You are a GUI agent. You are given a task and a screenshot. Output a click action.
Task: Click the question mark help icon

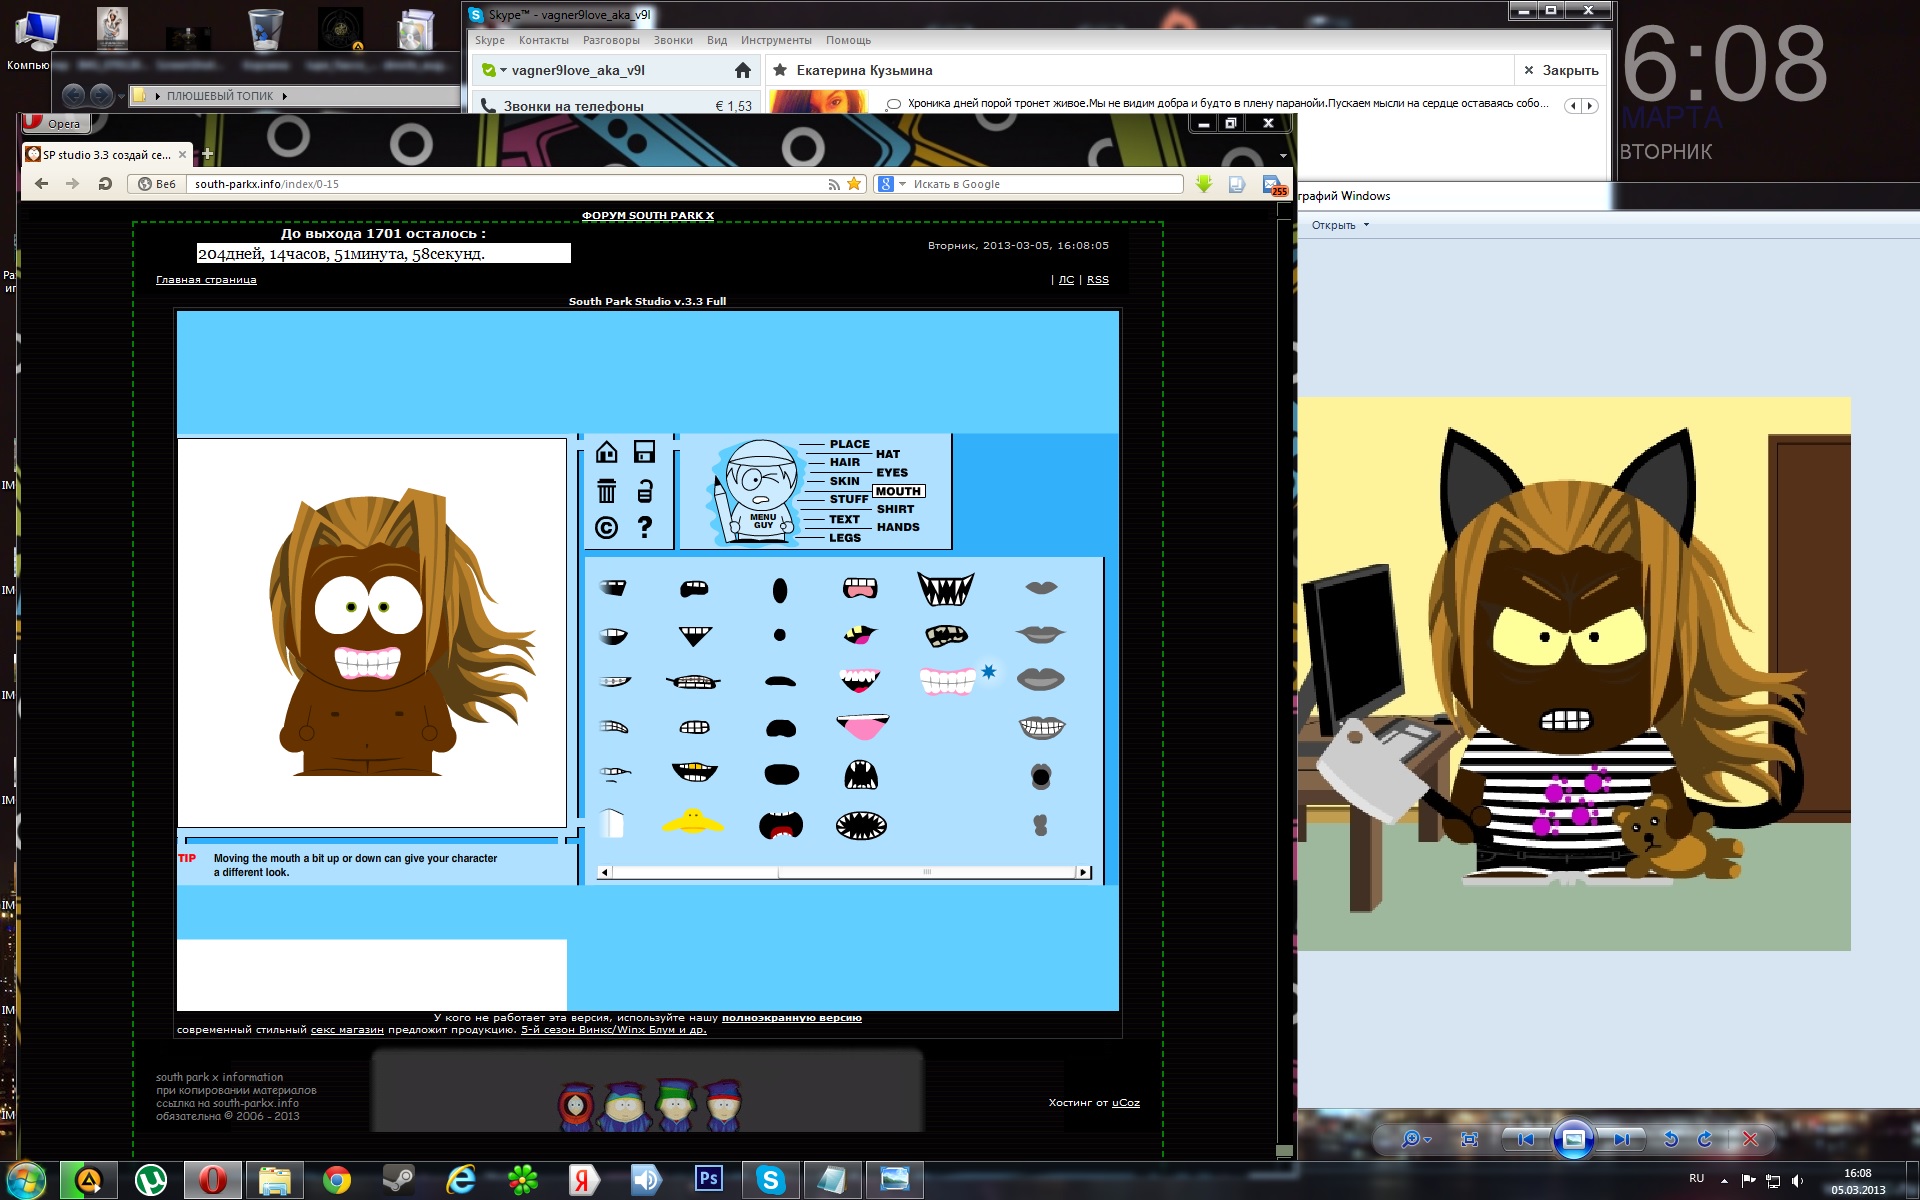coord(645,527)
